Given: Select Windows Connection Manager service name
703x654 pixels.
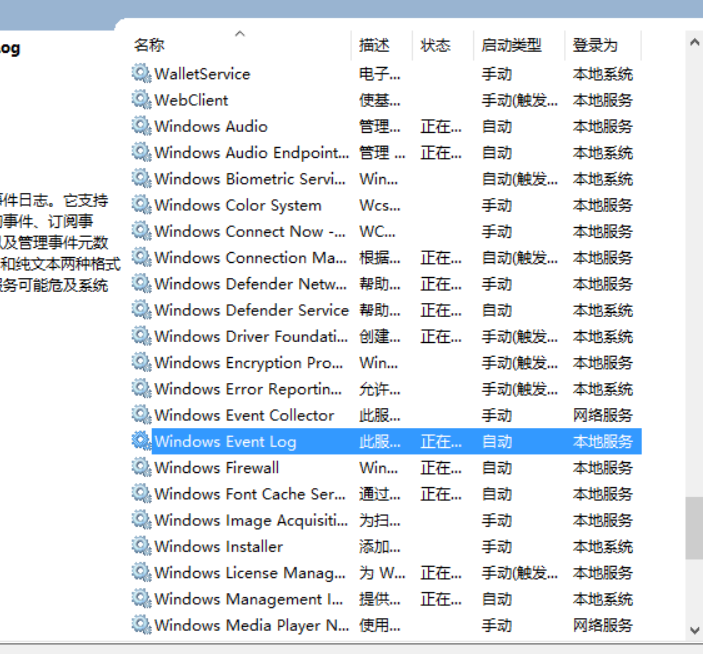Looking at the screenshot, I should pos(251,258).
